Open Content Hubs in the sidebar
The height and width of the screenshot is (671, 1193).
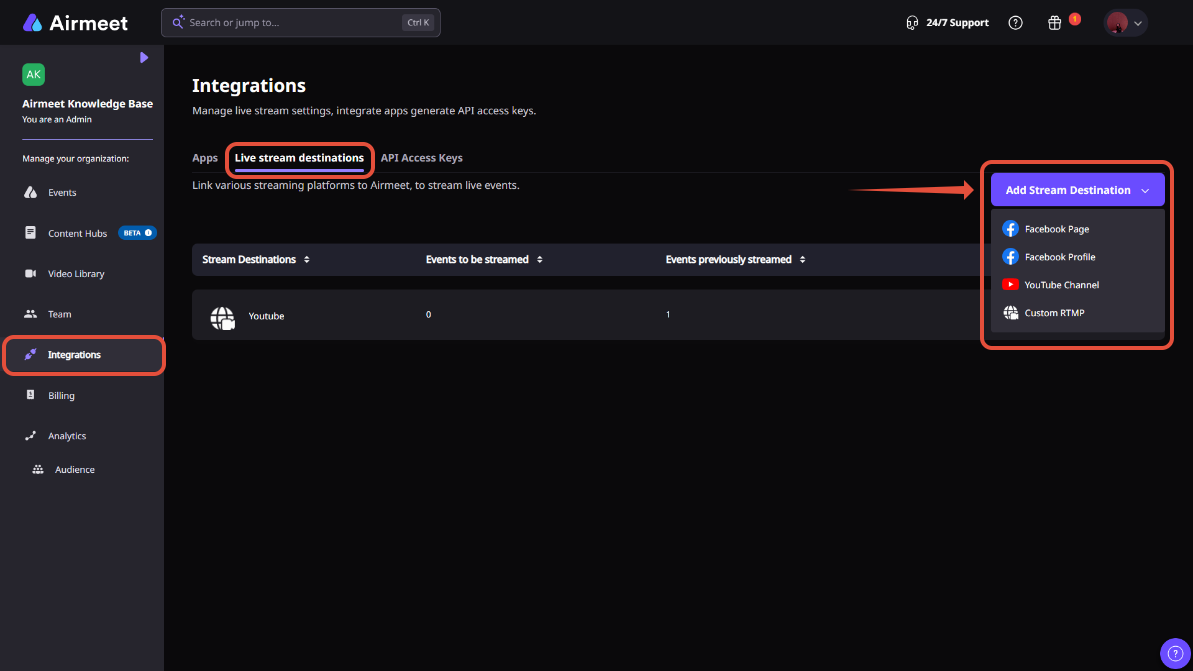point(77,233)
